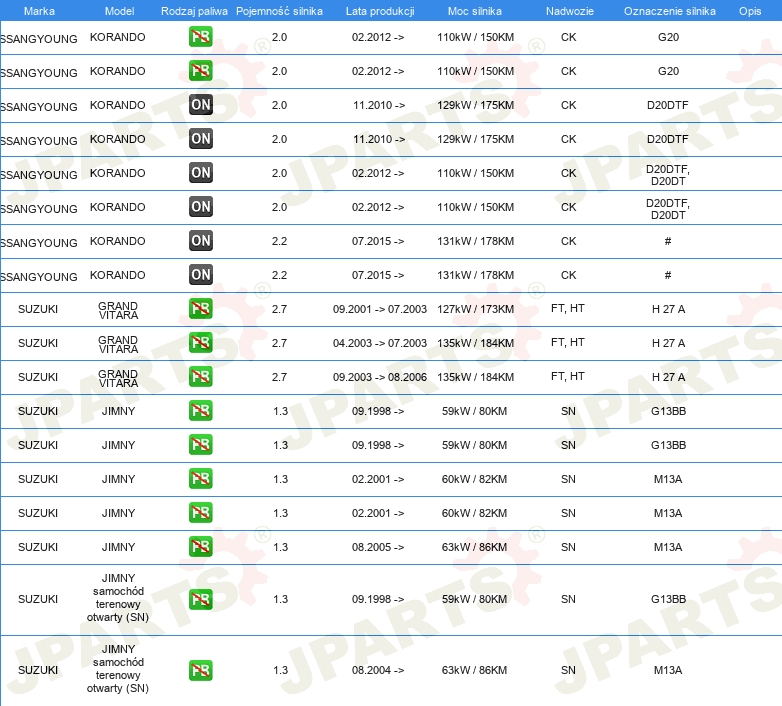Click the Lata produkcji column header

tap(379, 10)
